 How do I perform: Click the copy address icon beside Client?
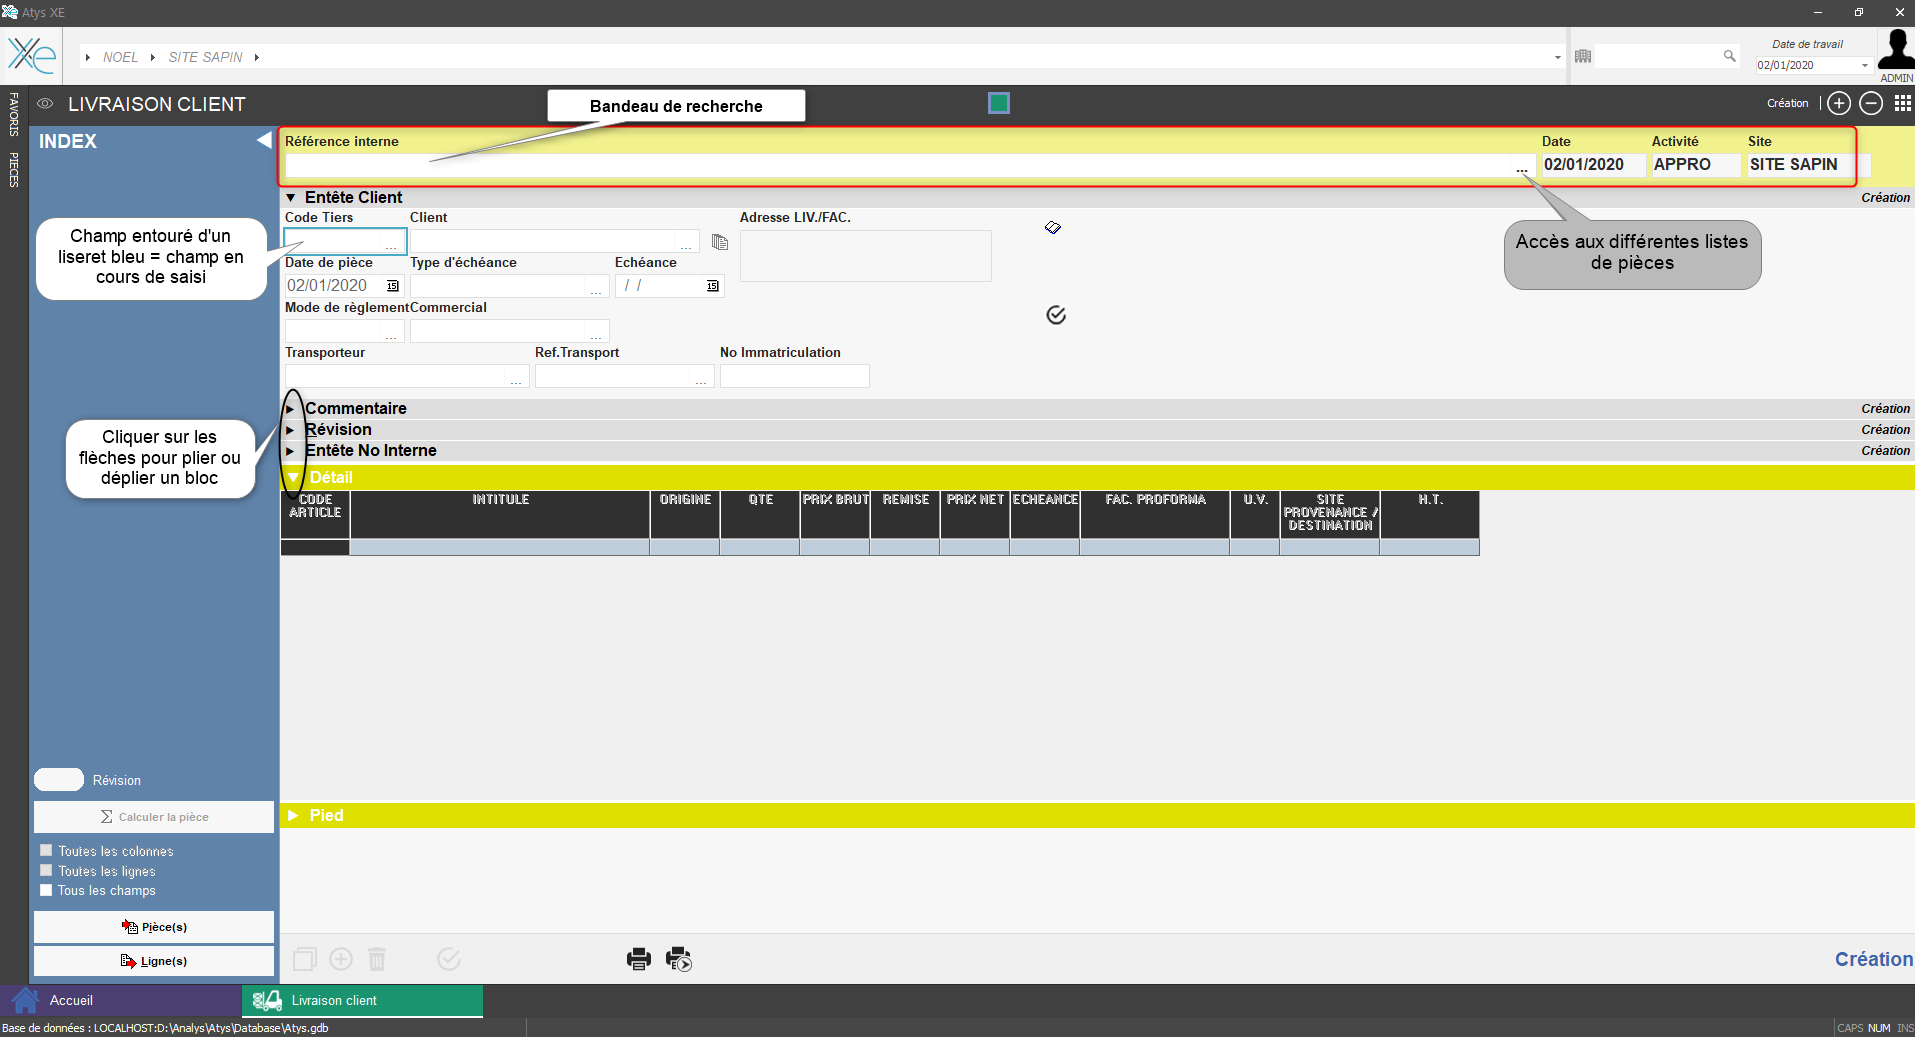(719, 242)
